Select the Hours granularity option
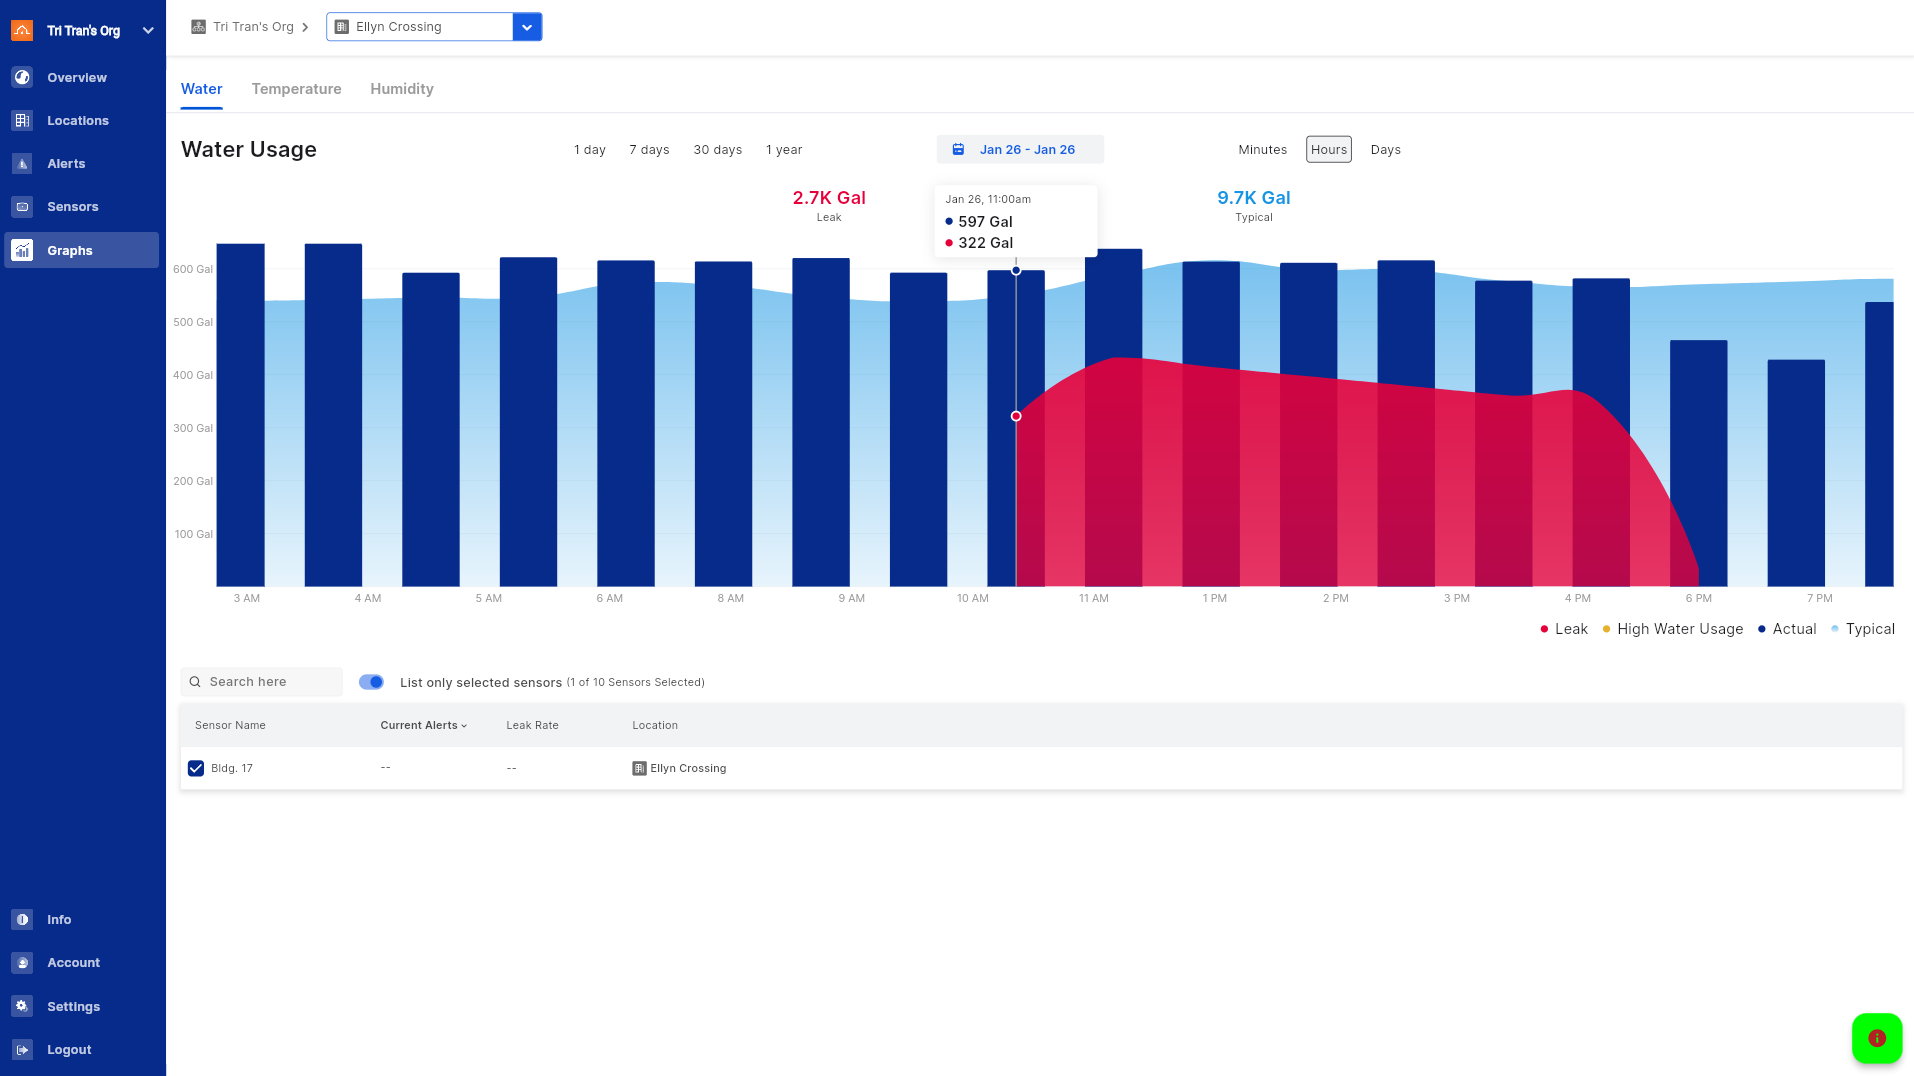Image resolution: width=1914 pixels, height=1076 pixels. coord(1328,149)
